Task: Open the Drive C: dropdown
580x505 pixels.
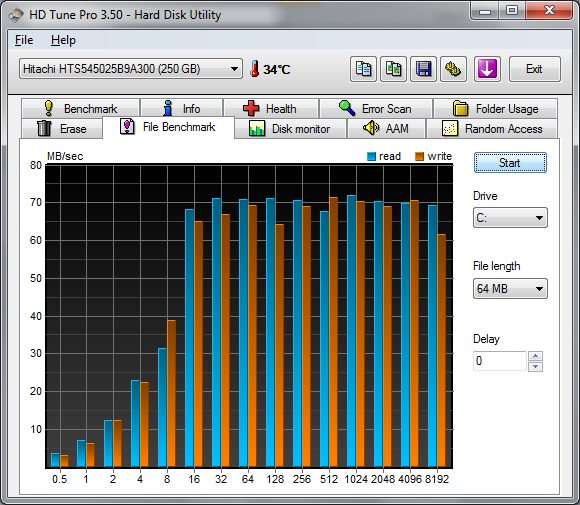Action: (x=510, y=218)
